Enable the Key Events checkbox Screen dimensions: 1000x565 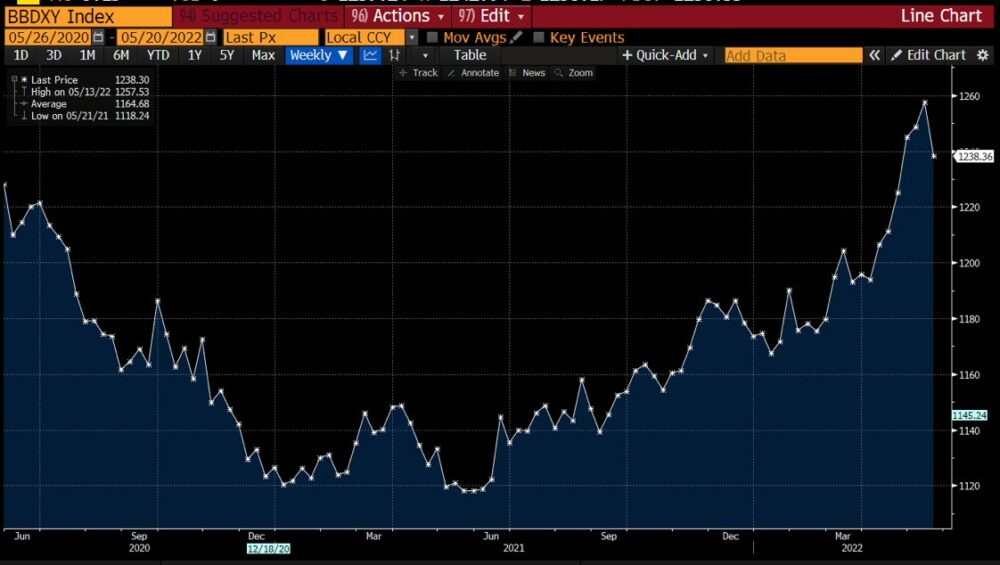point(540,37)
